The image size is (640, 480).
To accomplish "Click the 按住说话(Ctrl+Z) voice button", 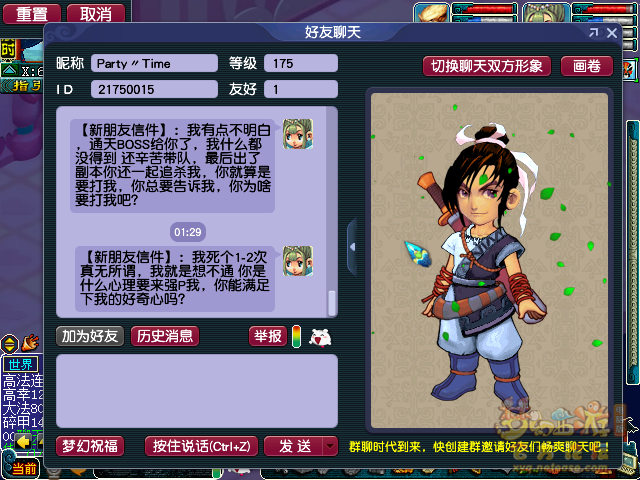I will point(201,447).
